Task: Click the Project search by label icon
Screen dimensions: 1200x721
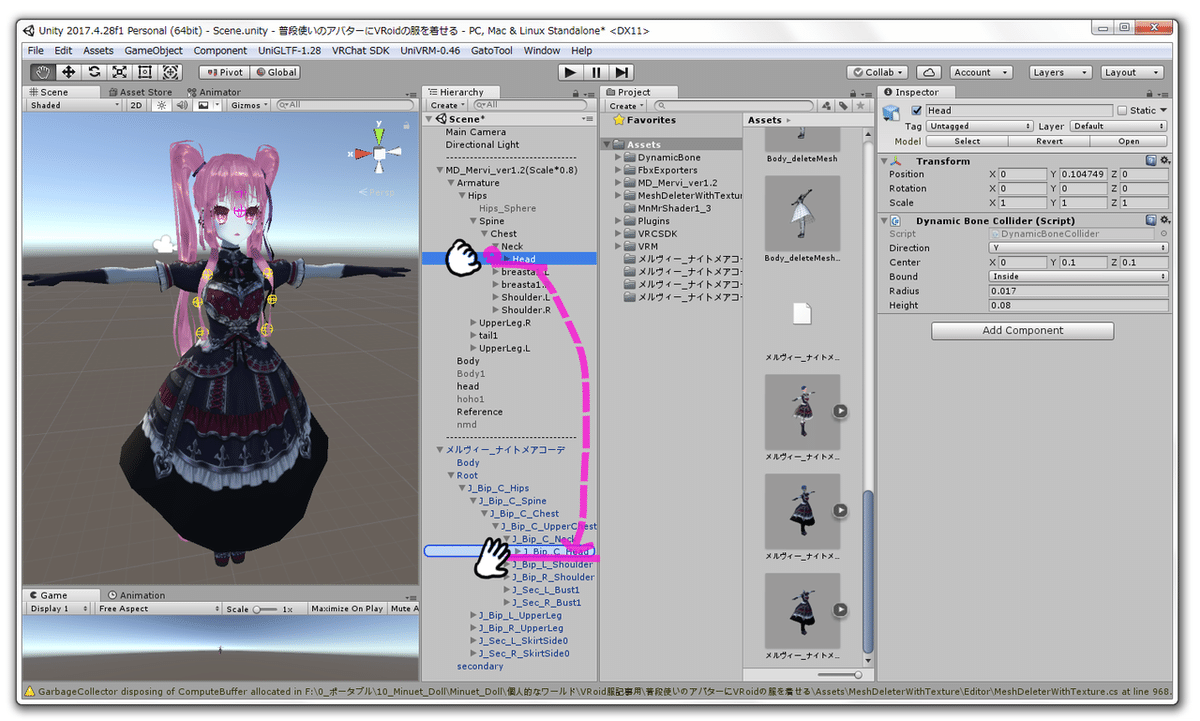Action: coord(843,106)
